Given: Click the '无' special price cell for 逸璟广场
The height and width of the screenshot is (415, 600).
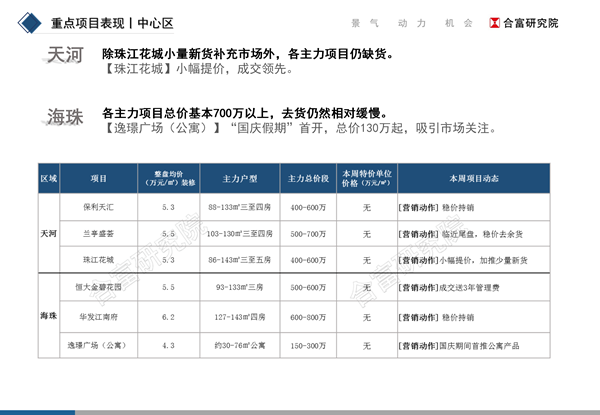Looking at the screenshot, I should click(x=367, y=345).
